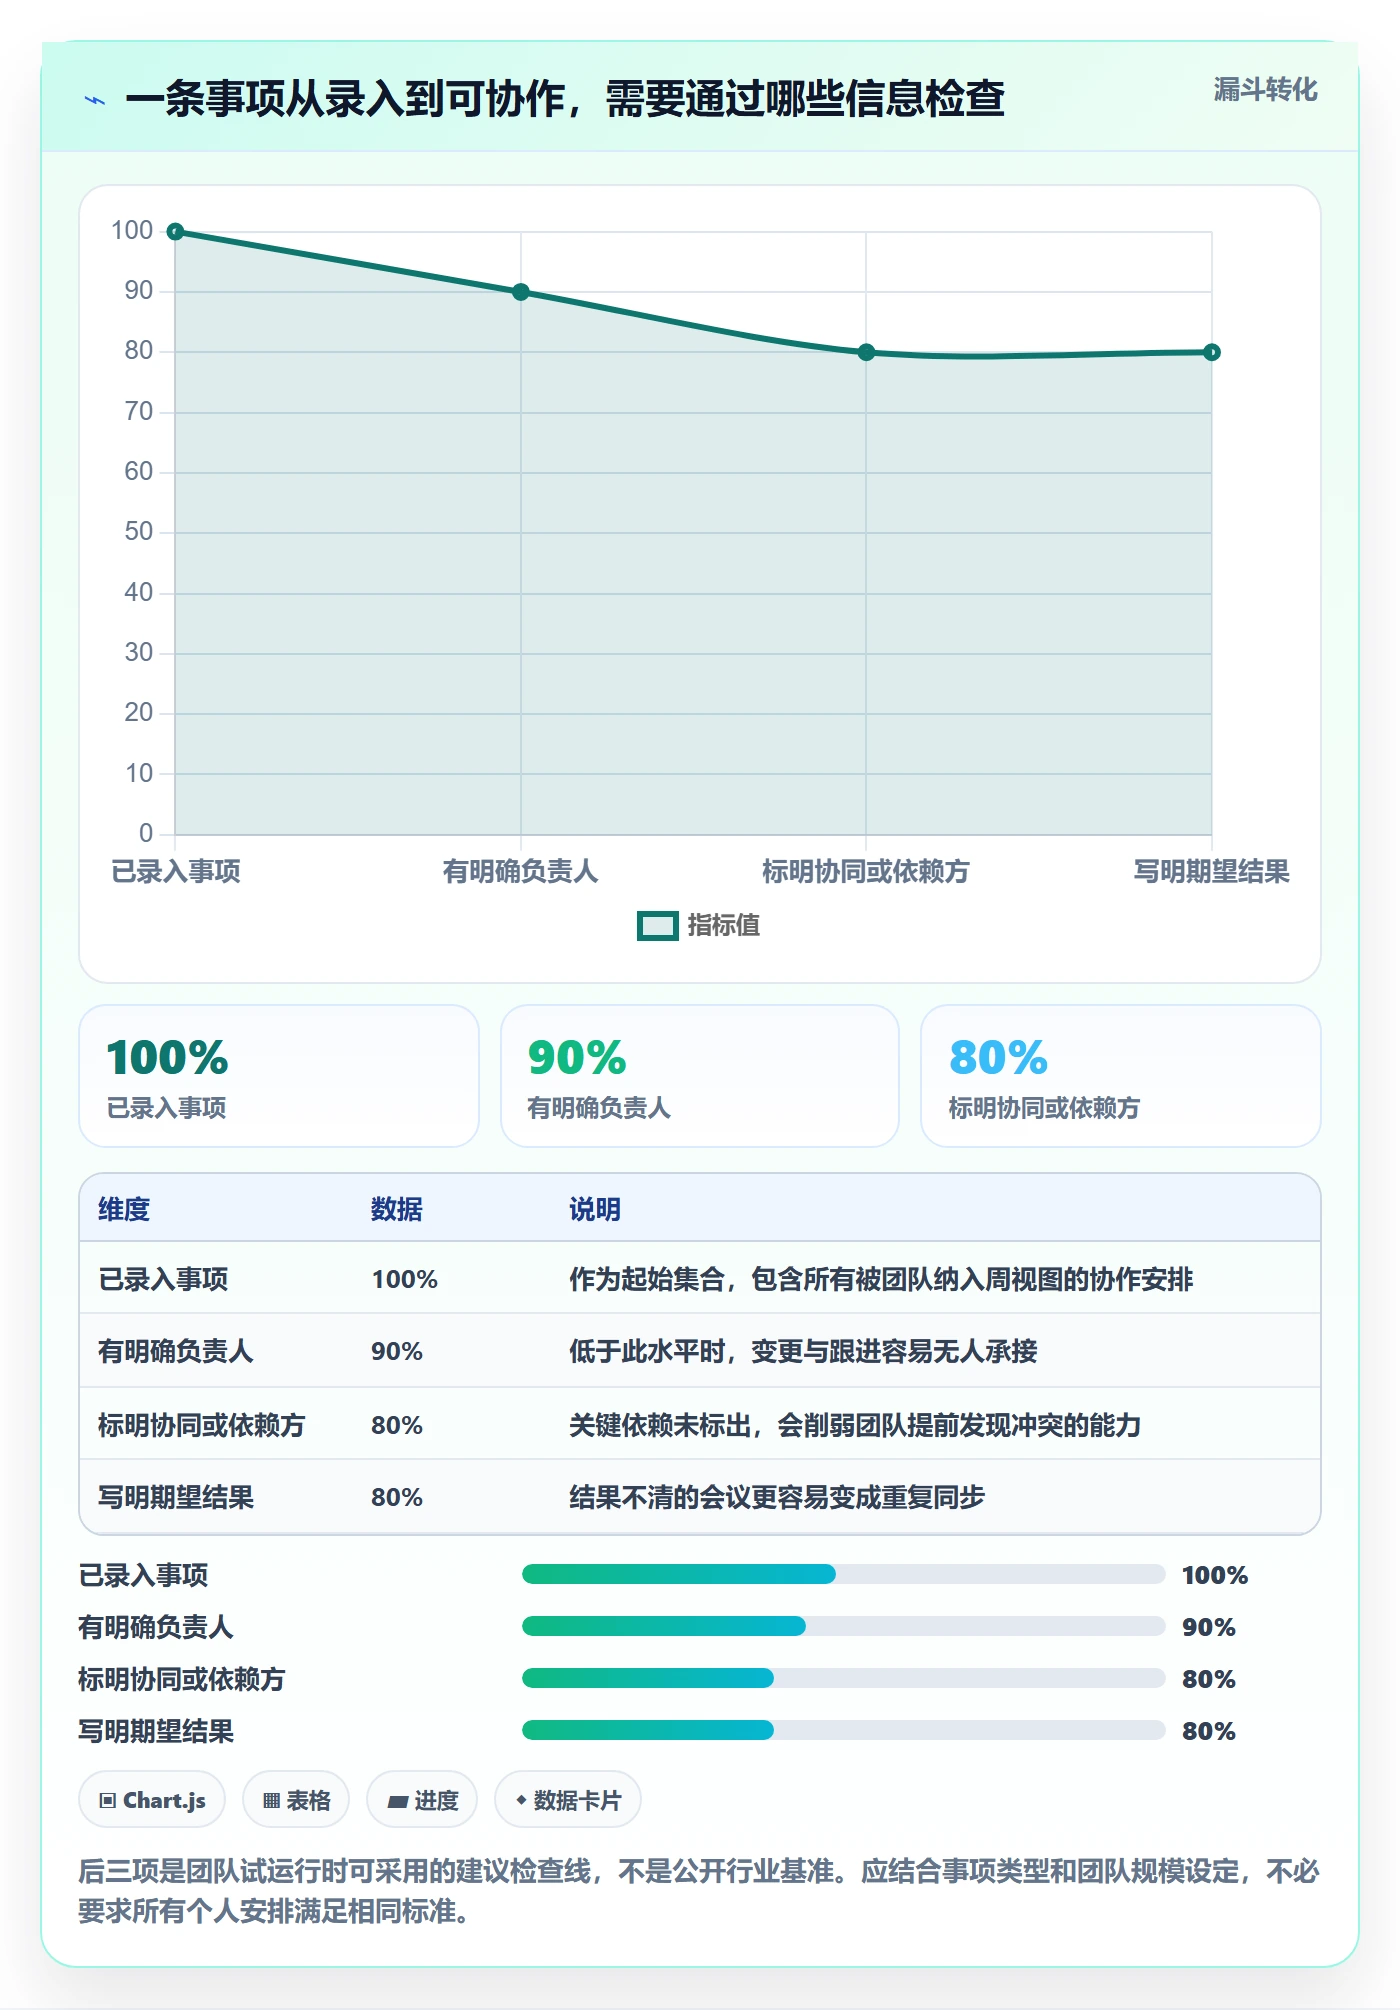Click the x-axis label 有明确负责人 on chart

click(x=521, y=872)
